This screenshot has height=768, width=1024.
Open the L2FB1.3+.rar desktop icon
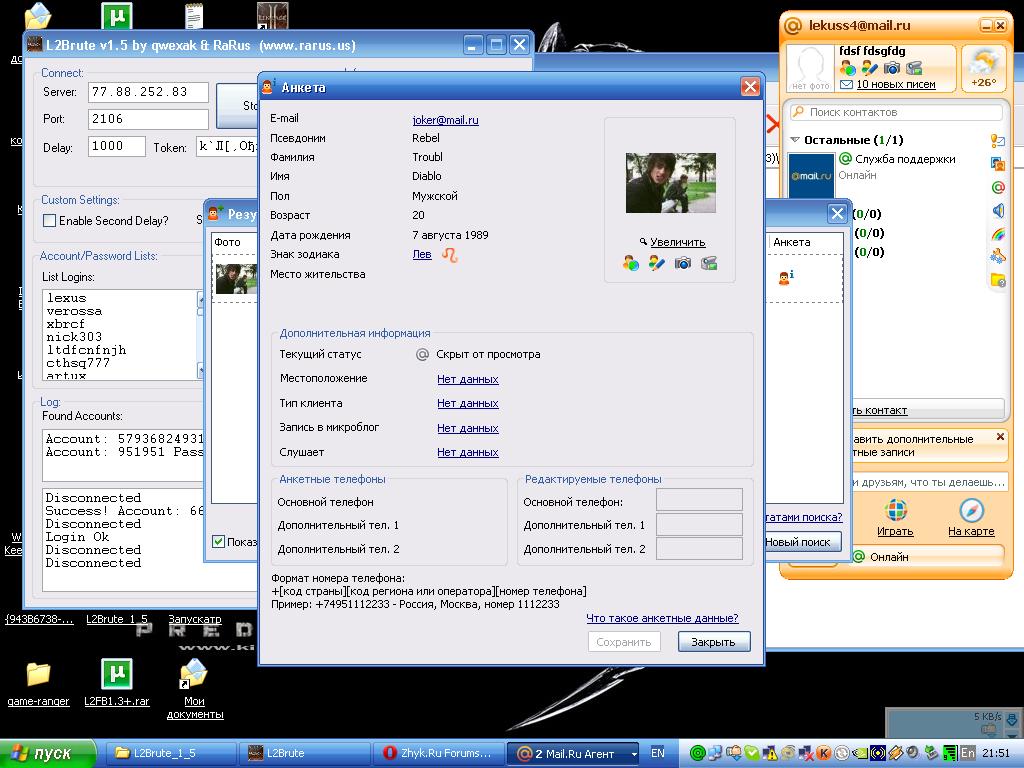[117, 674]
